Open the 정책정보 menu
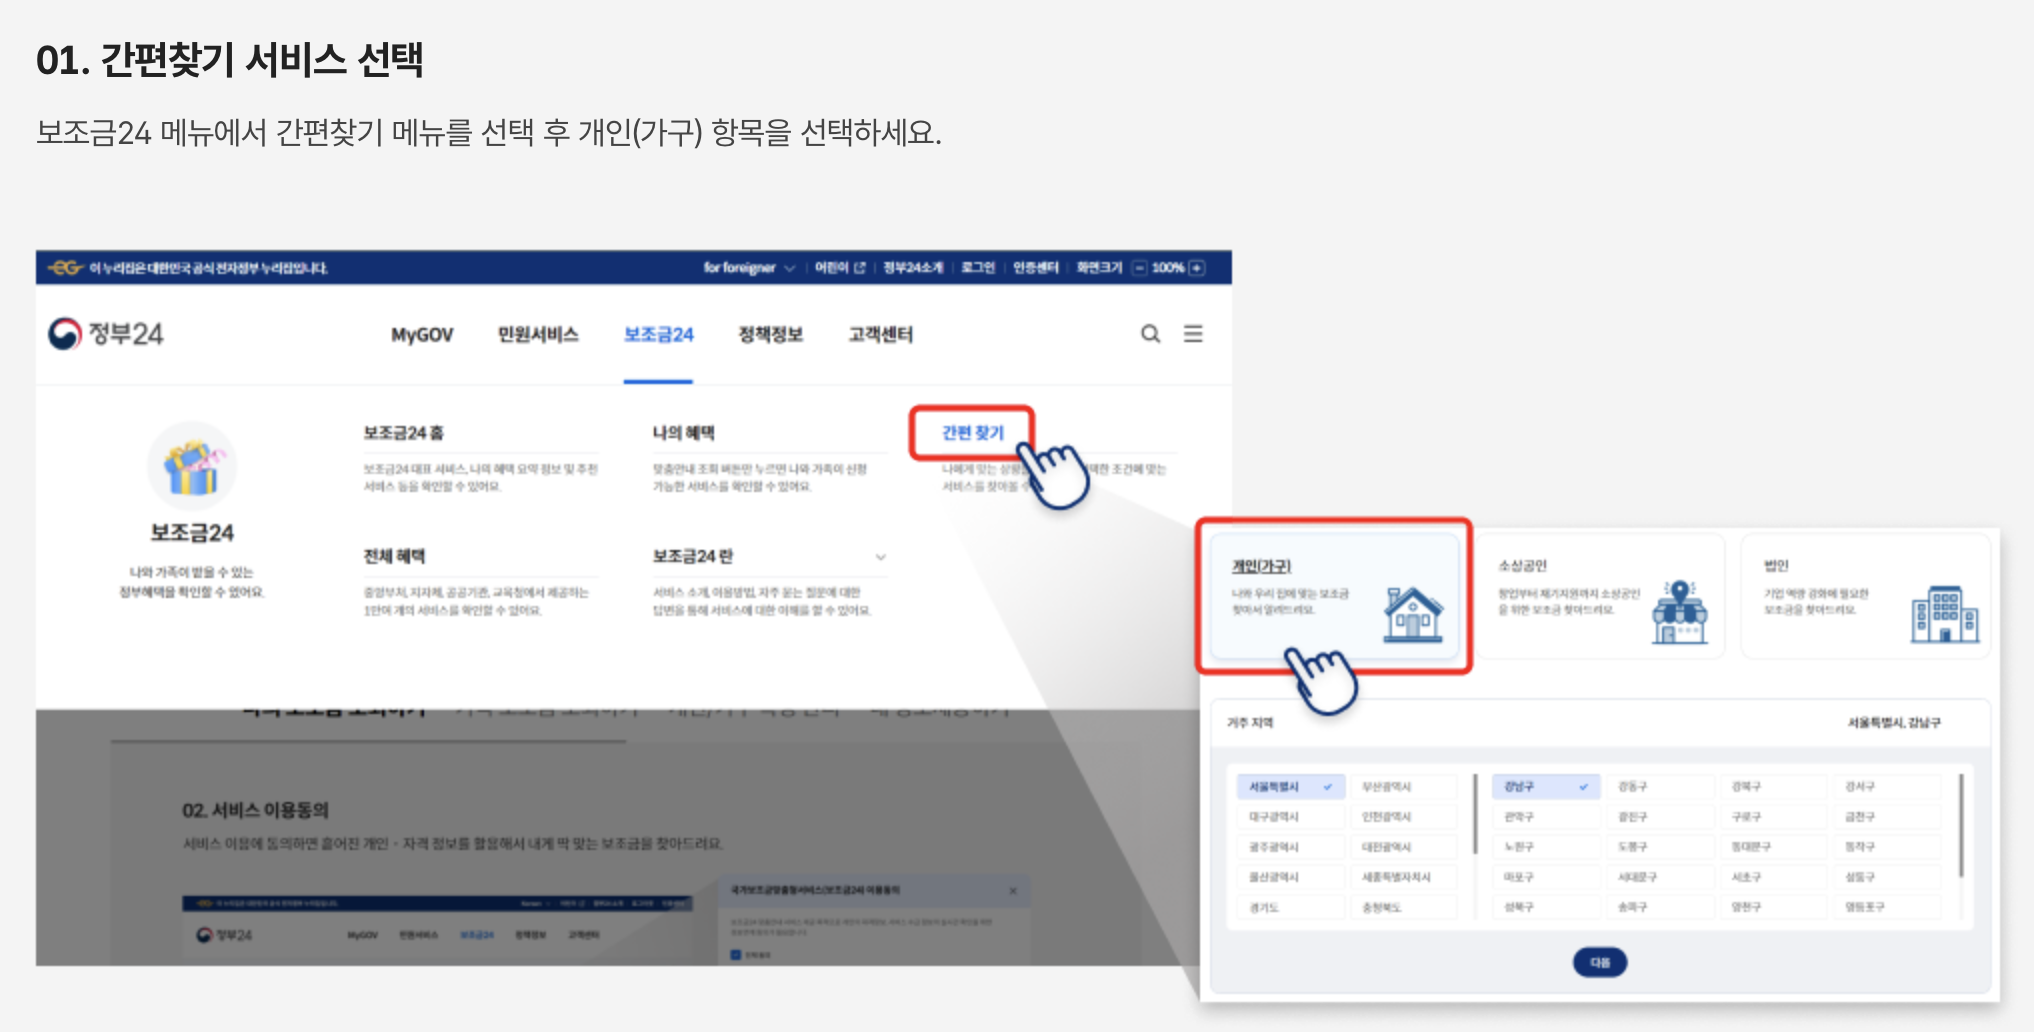 coord(770,335)
